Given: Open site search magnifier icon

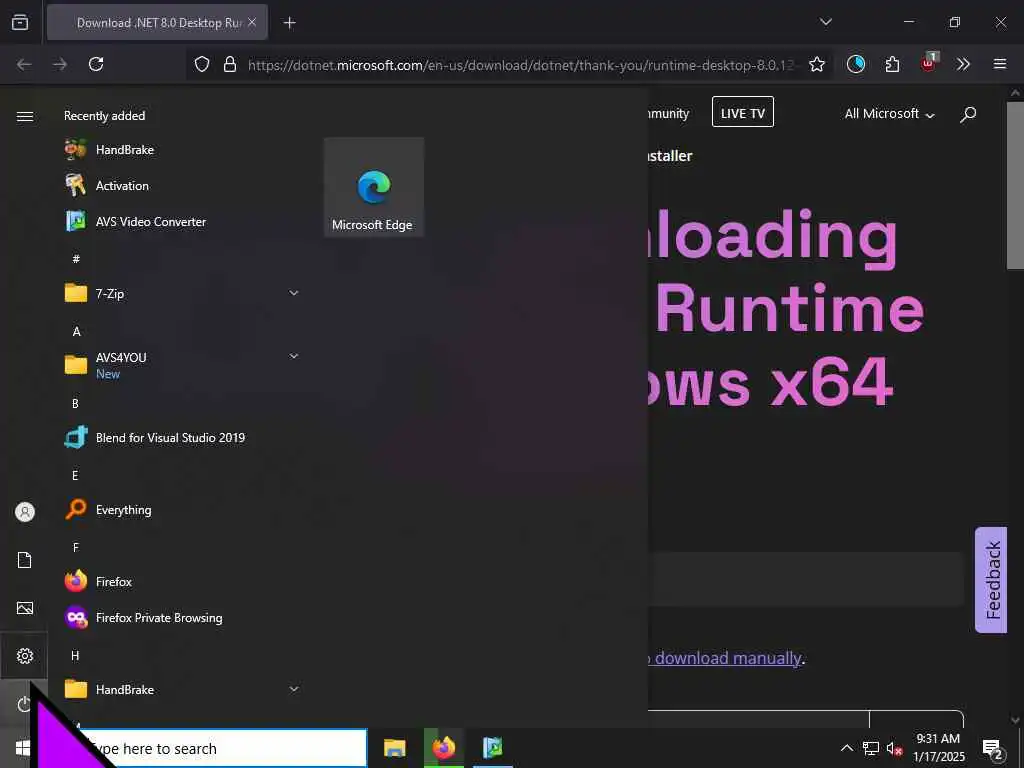Looking at the screenshot, I should point(968,114).
